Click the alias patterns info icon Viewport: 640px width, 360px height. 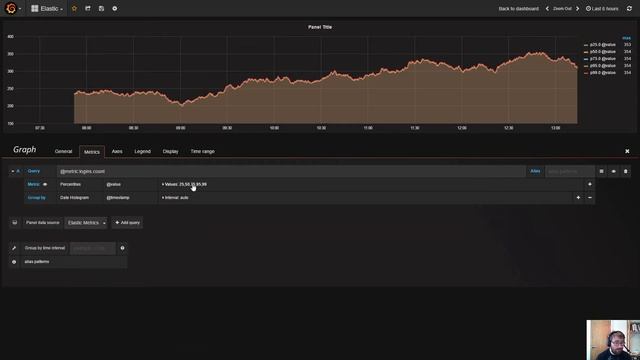click(x=14, y=262)
